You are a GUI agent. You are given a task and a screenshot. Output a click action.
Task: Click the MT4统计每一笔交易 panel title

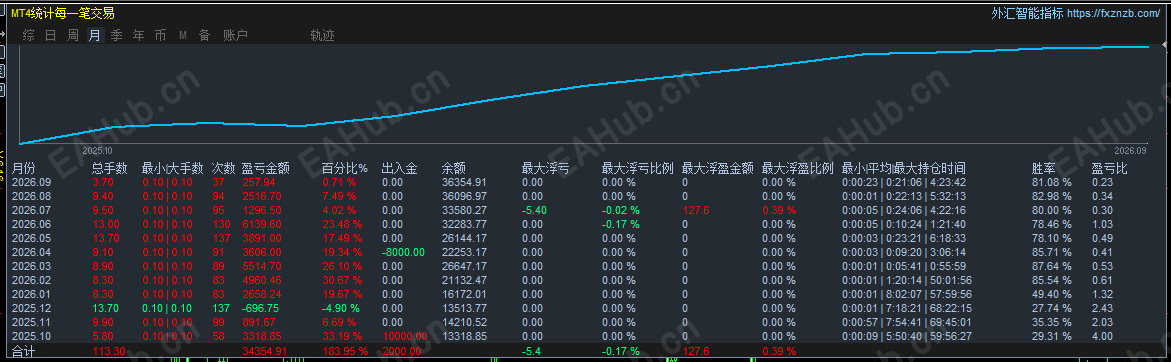click(x=63, y=13)
